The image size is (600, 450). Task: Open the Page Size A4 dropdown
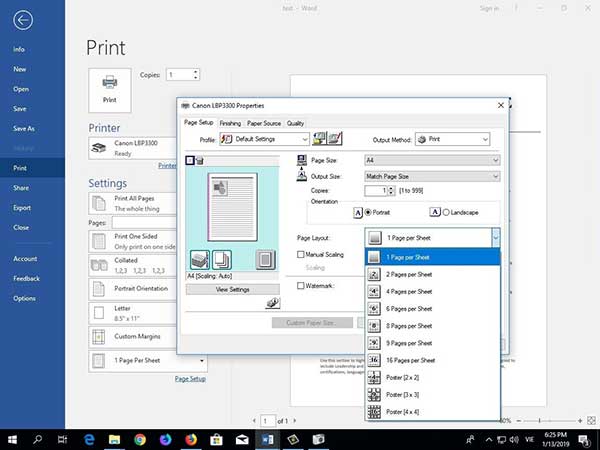432,160
